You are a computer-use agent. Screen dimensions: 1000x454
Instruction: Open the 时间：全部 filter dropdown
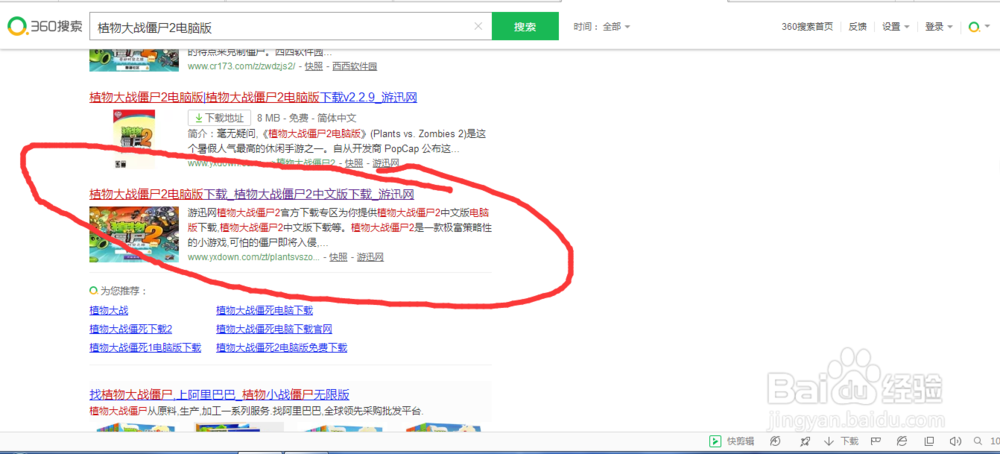(x=601, y=27)
